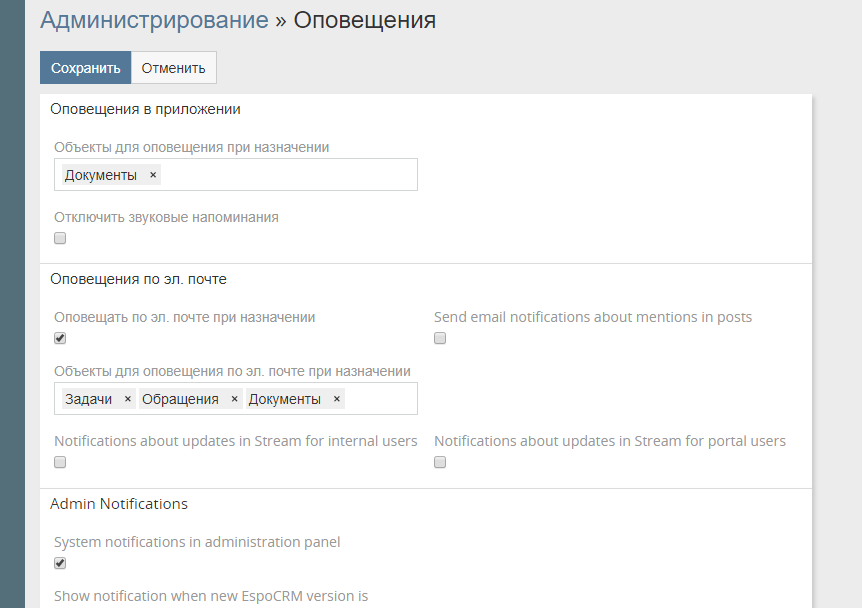
Task: Toggle Stream update notifications for portal users
Action: (440, 462)
